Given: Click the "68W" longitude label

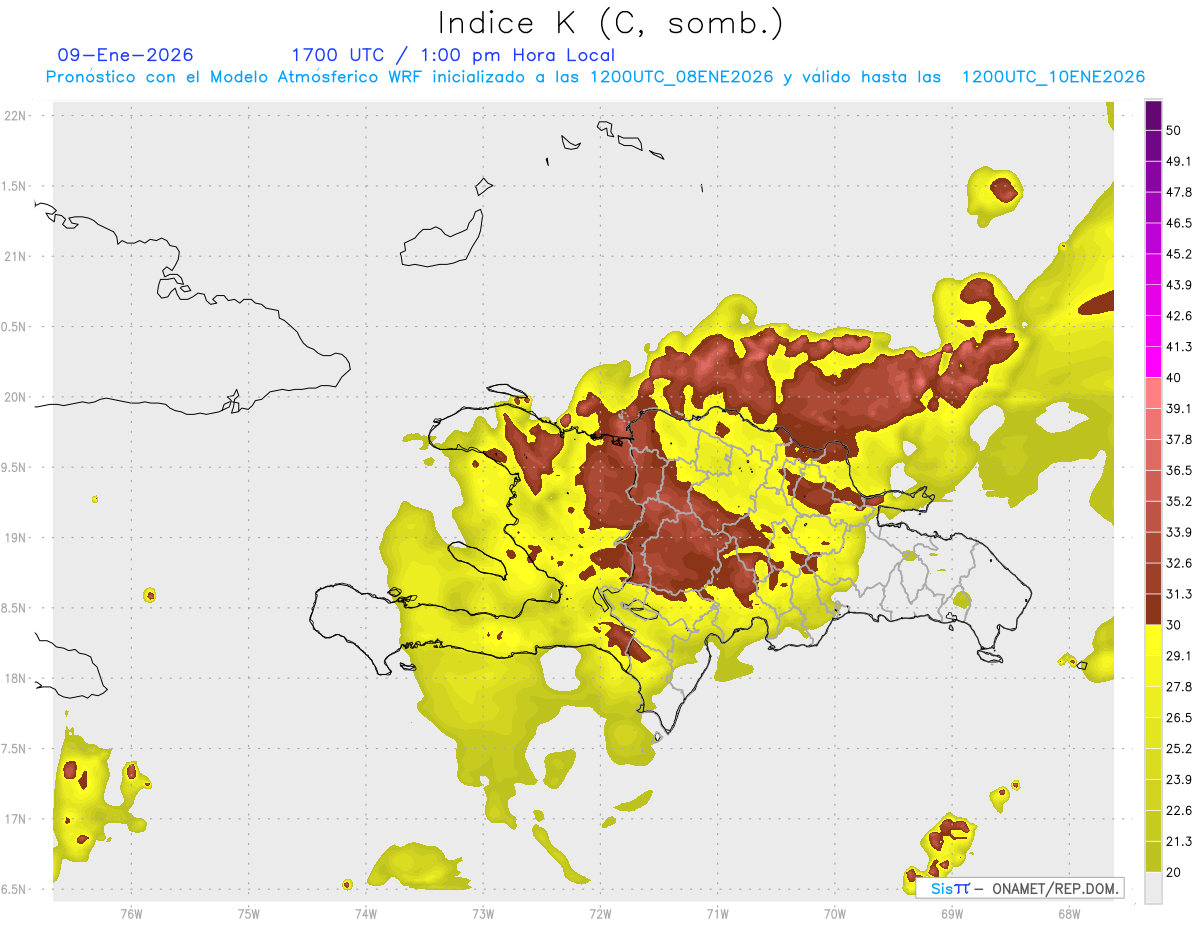Looking at the screenshot, I should click(x=1068, y=914).
